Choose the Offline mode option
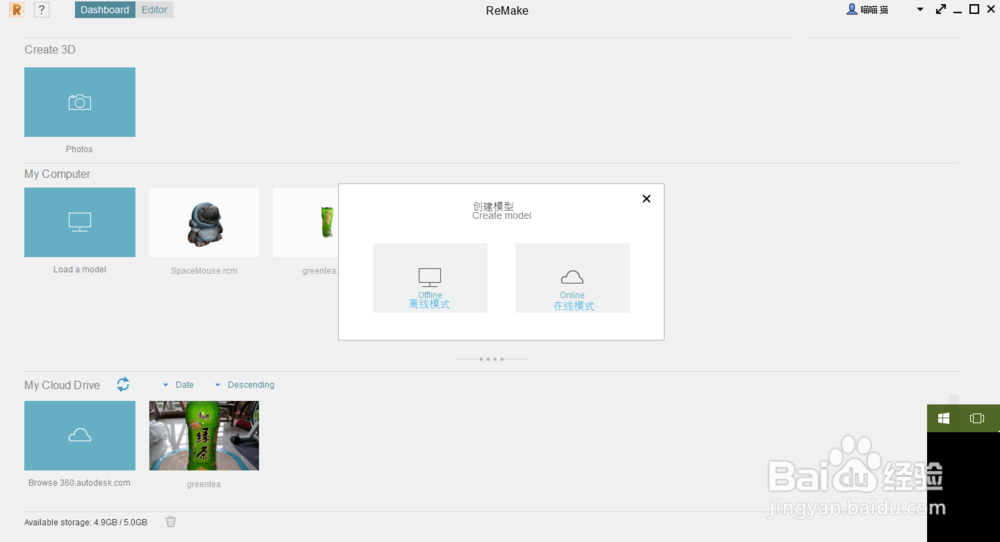The image size is (1000, 542). pos(430,278)
